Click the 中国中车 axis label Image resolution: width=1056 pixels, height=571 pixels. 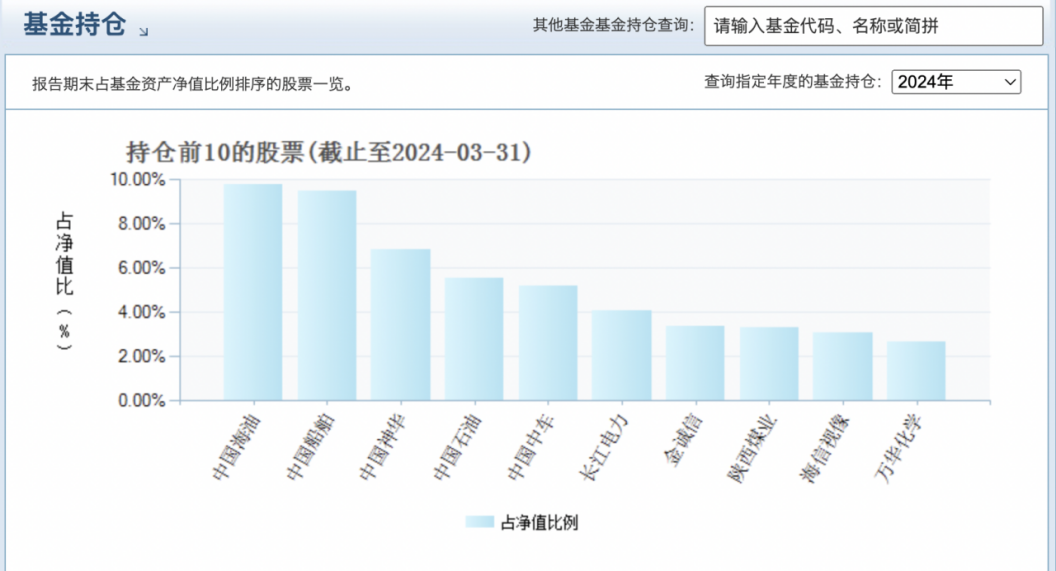(531, 448)
